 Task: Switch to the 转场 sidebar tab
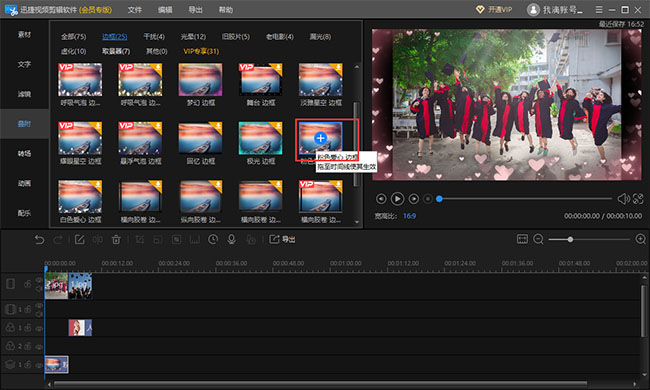tap(24, 153)
